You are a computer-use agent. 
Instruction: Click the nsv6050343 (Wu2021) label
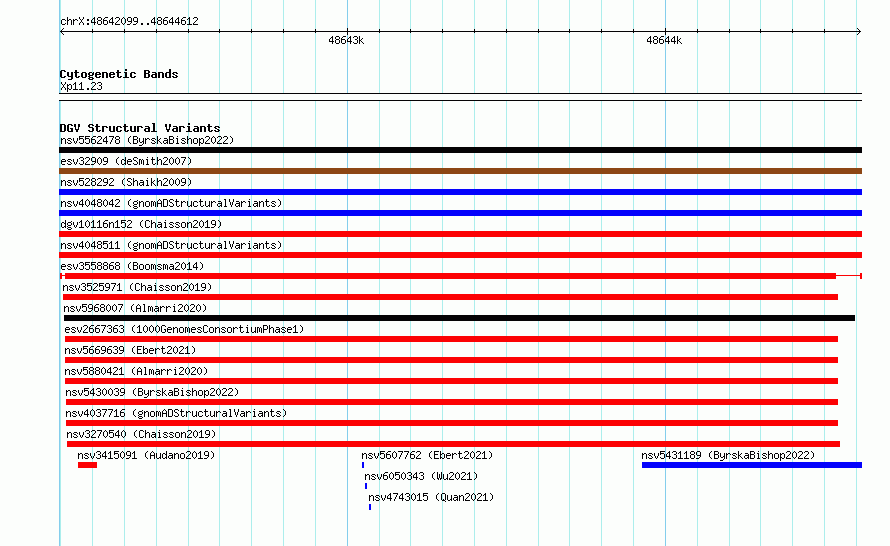coord(421,476)
